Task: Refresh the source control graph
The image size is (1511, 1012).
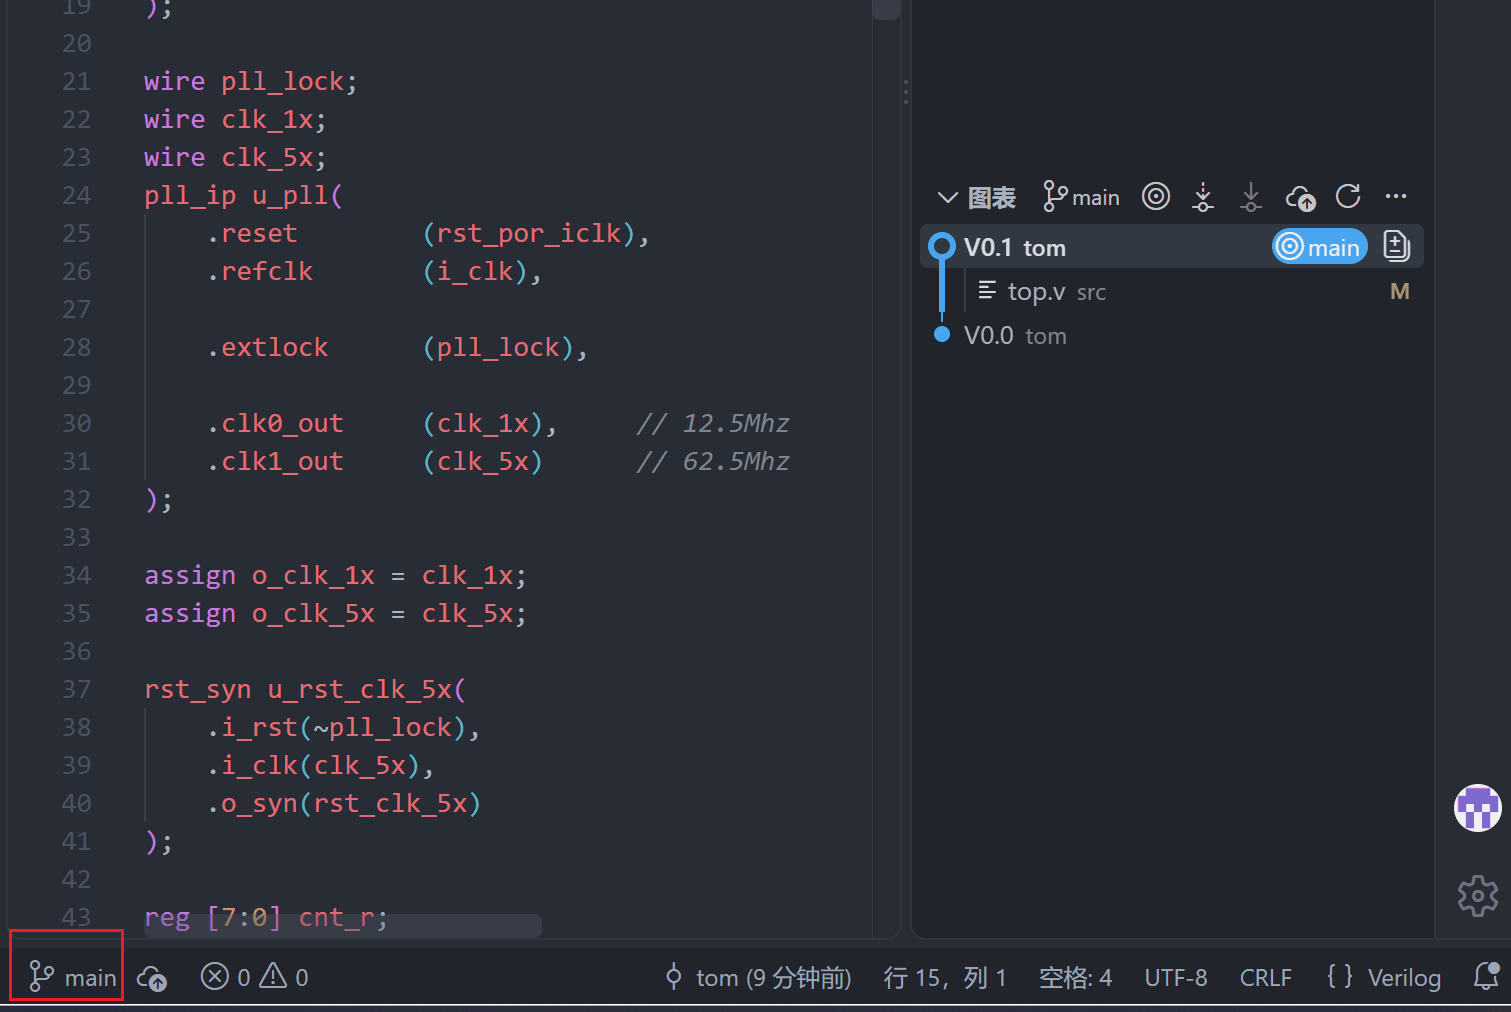Action: point(1348,196)
